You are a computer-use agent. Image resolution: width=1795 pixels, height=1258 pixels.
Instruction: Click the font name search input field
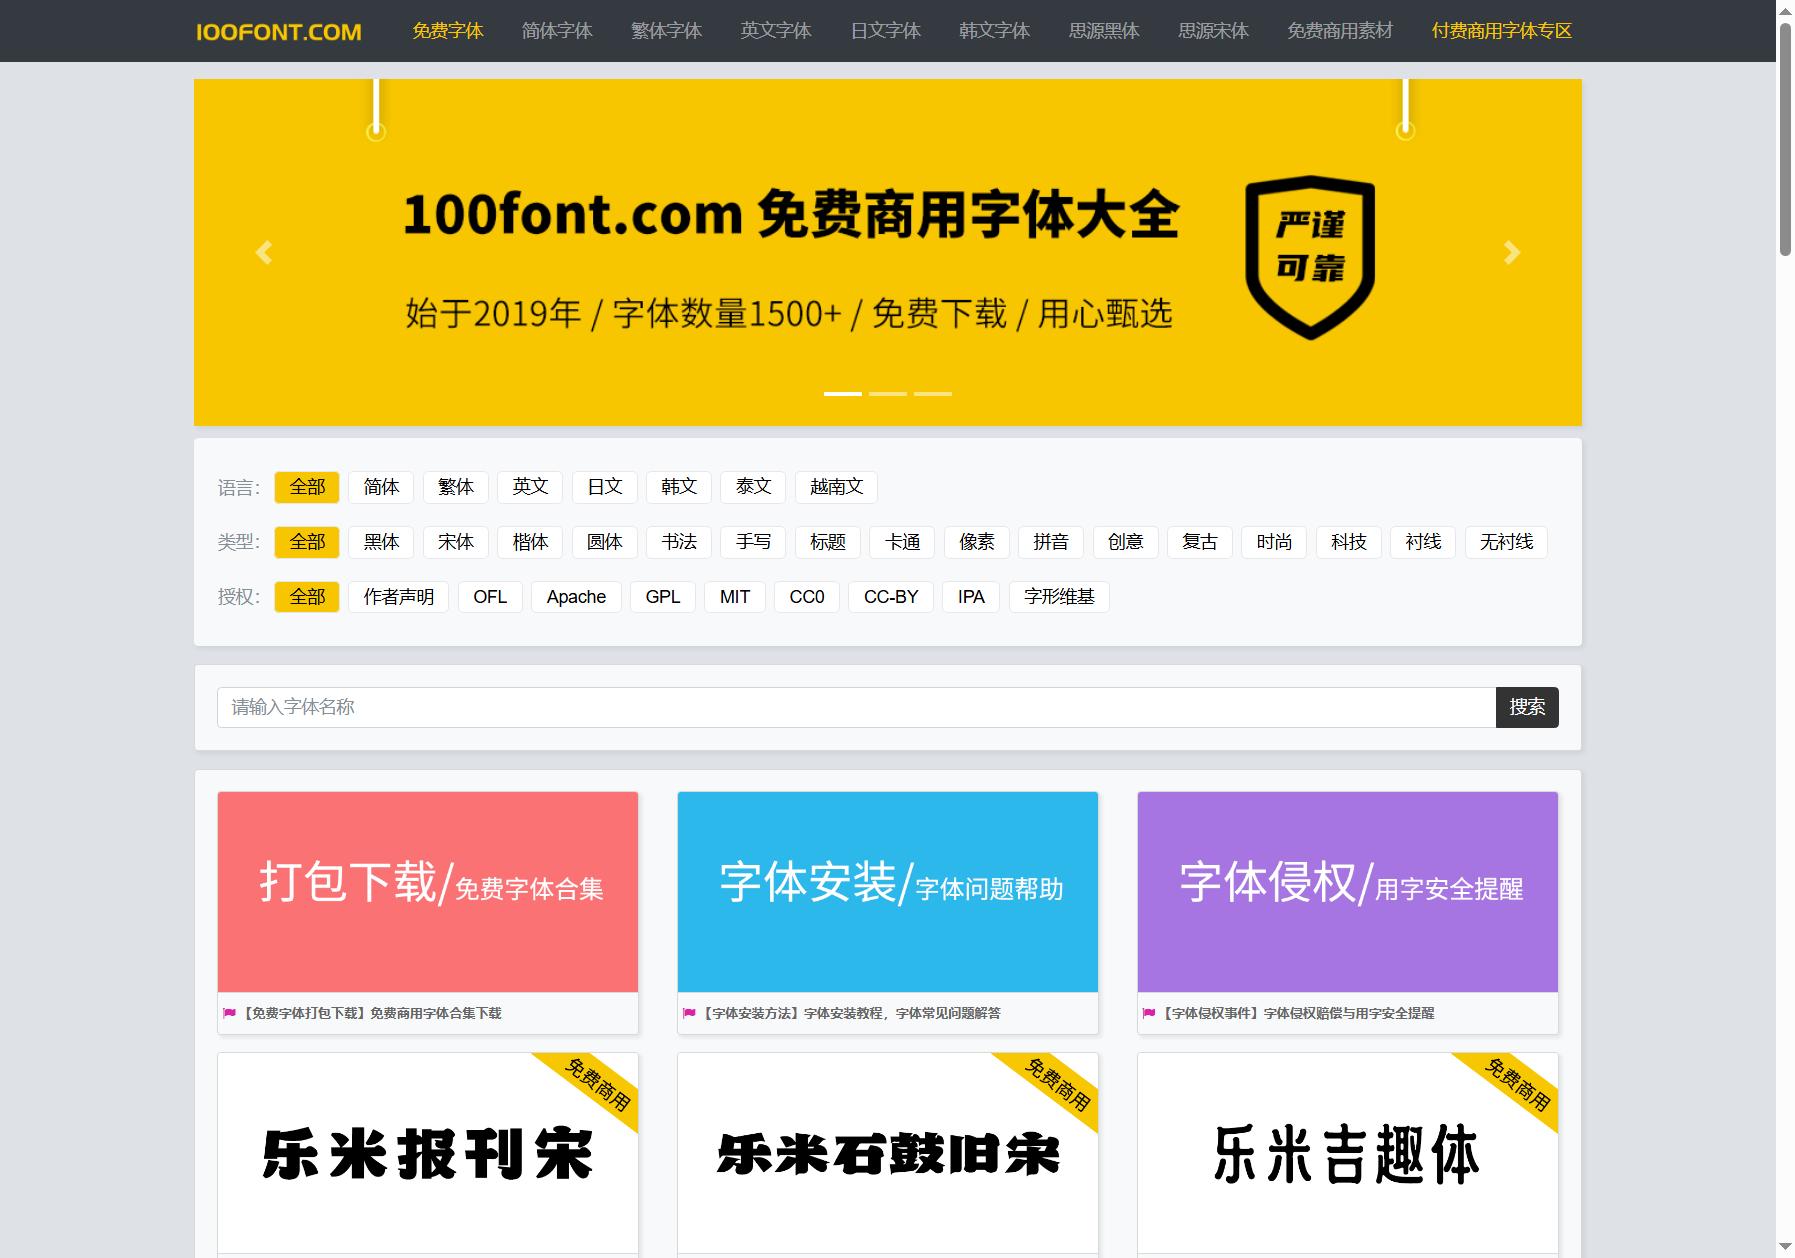tap(856, 707)
